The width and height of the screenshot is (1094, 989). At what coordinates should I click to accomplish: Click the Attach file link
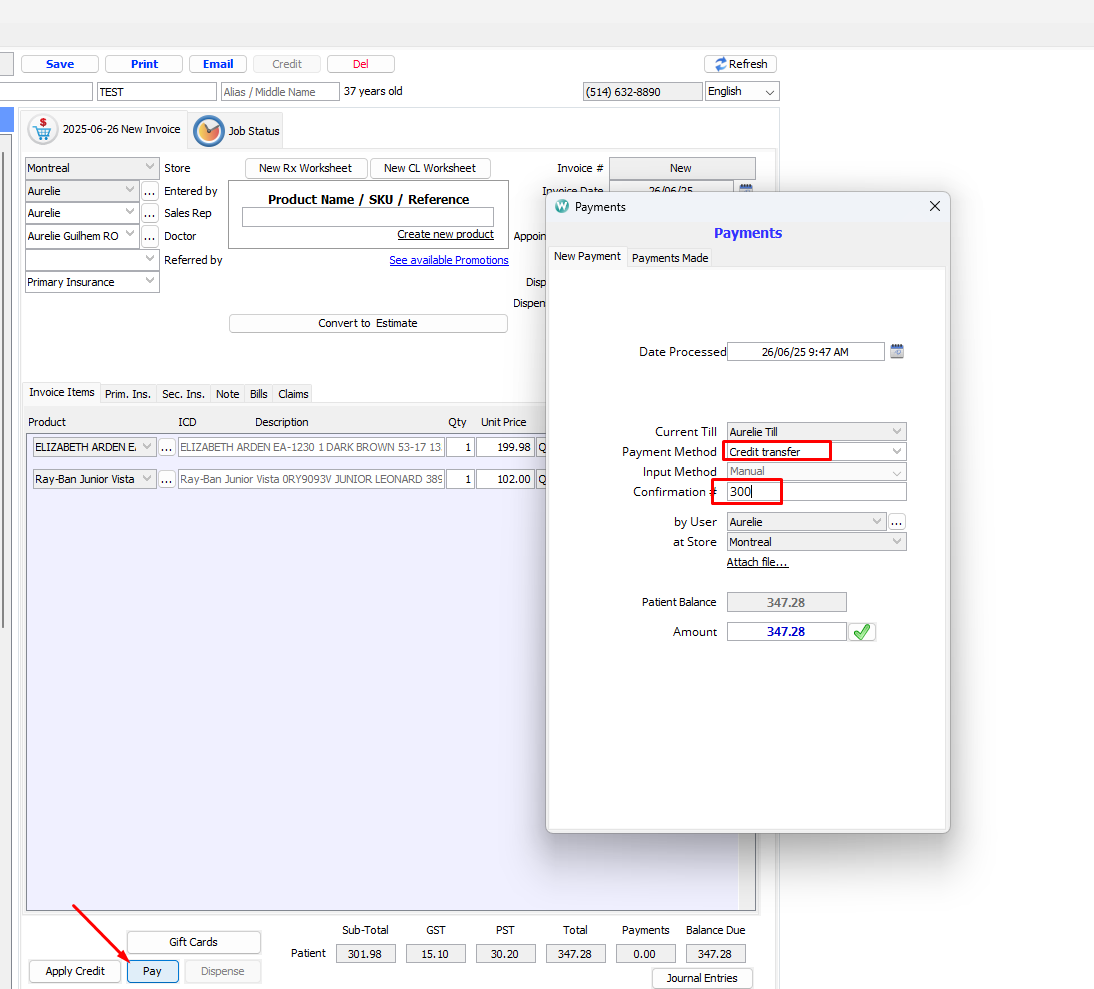[758, 562]
